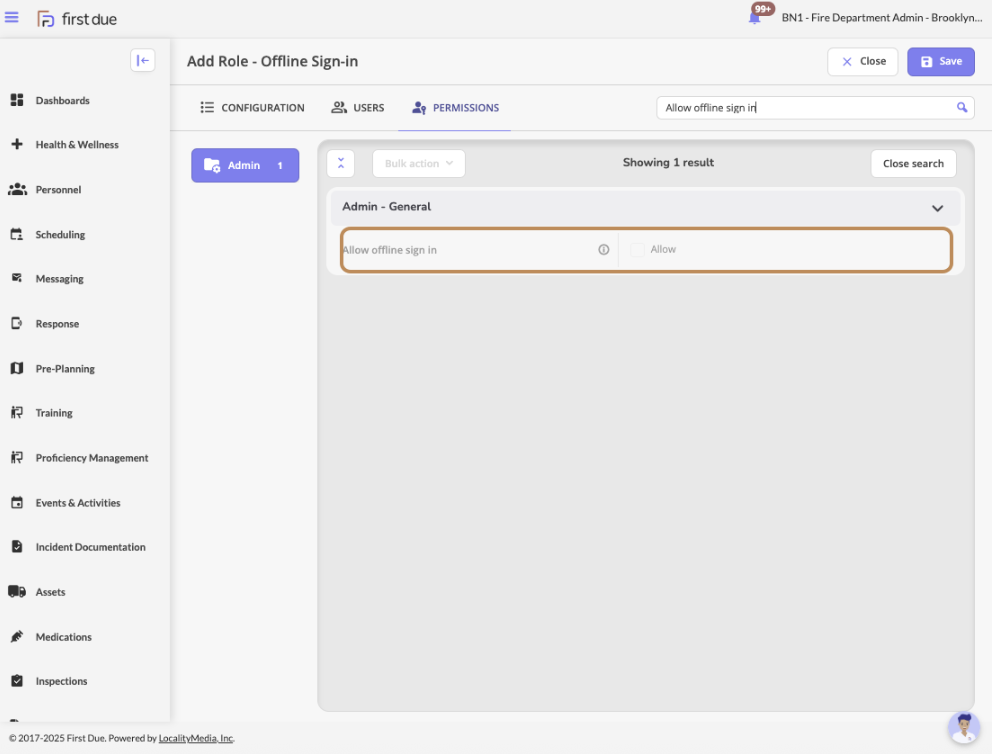Image resolution: width=992 pixels, height=754 pixels.
Task: Open the notifications bell icon
Action: pyautogui.click(x=755, y=18)
